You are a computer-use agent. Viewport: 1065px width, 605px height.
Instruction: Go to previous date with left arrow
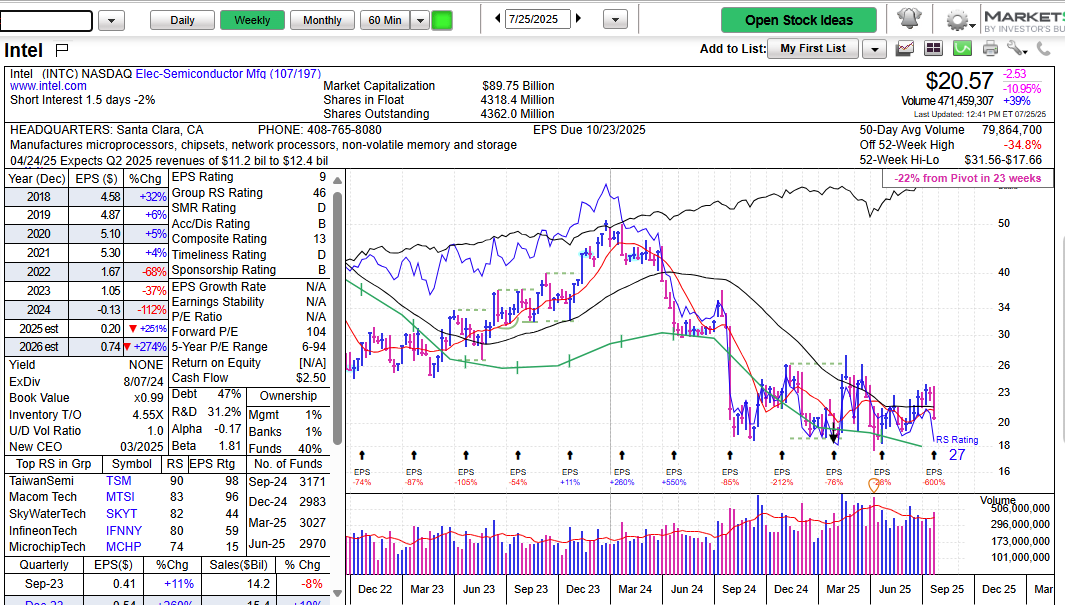tap(498, 19)
